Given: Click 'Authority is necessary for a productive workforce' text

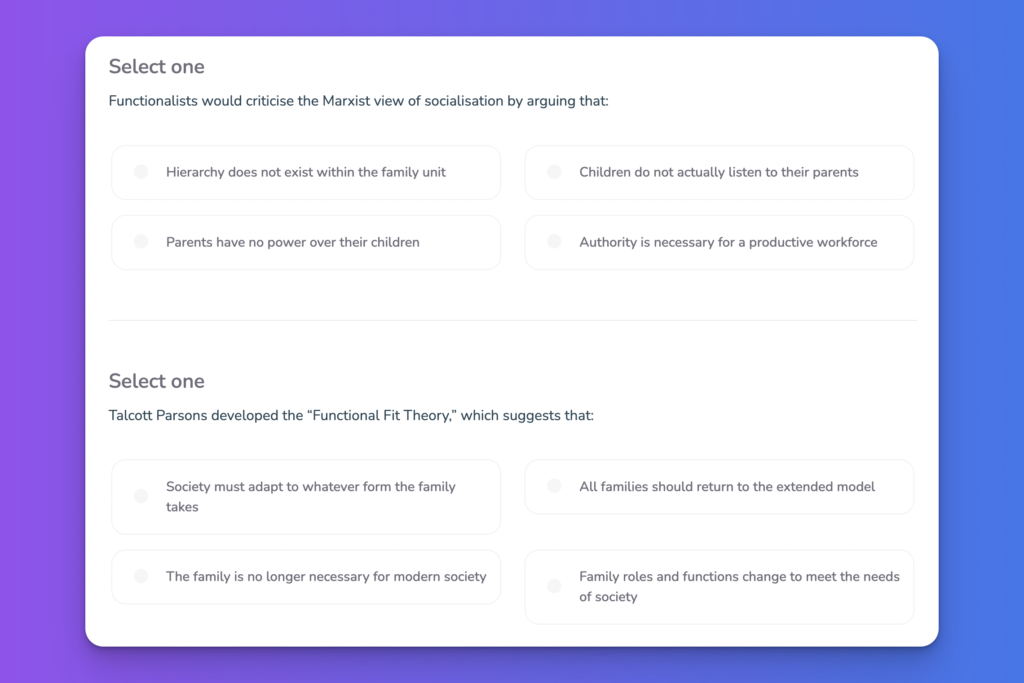Looking at the screenshot, I should coord(728,242).
